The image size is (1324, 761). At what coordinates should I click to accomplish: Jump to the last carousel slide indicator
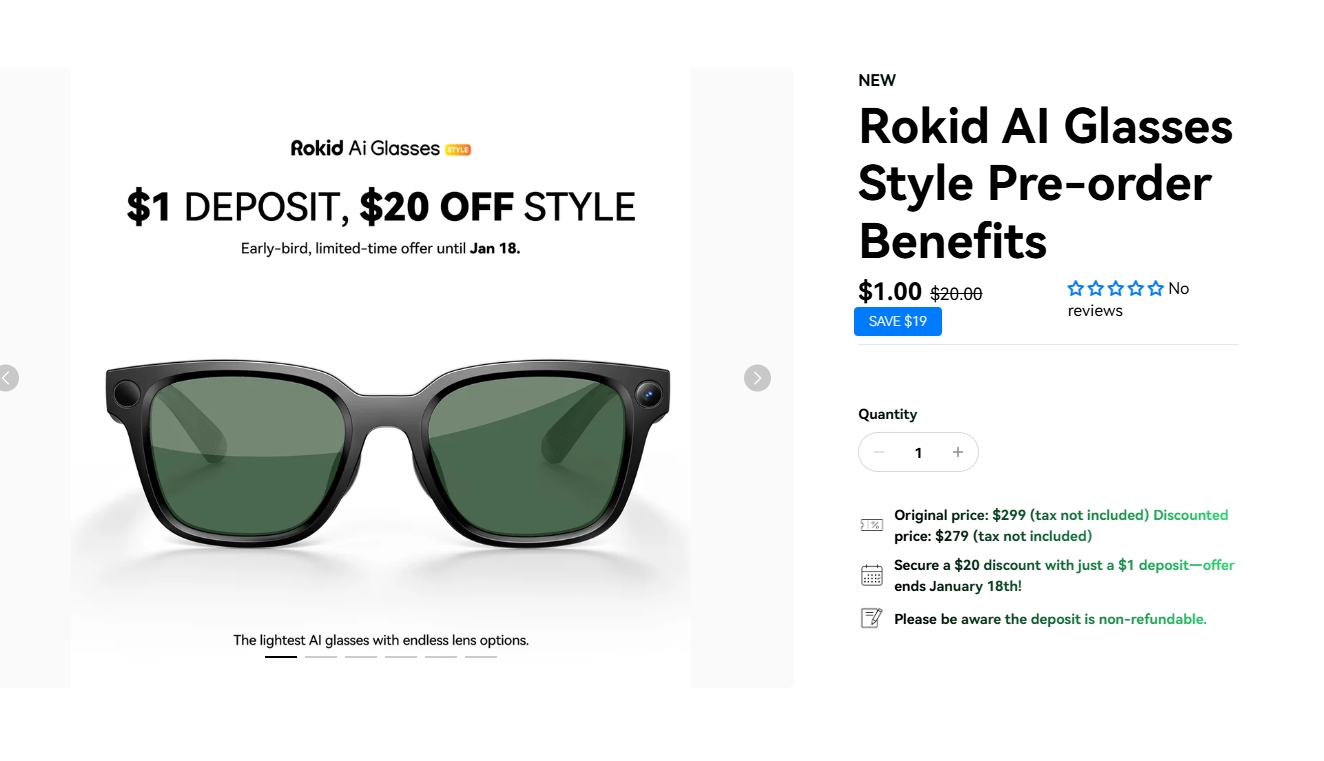click(481, 657)
